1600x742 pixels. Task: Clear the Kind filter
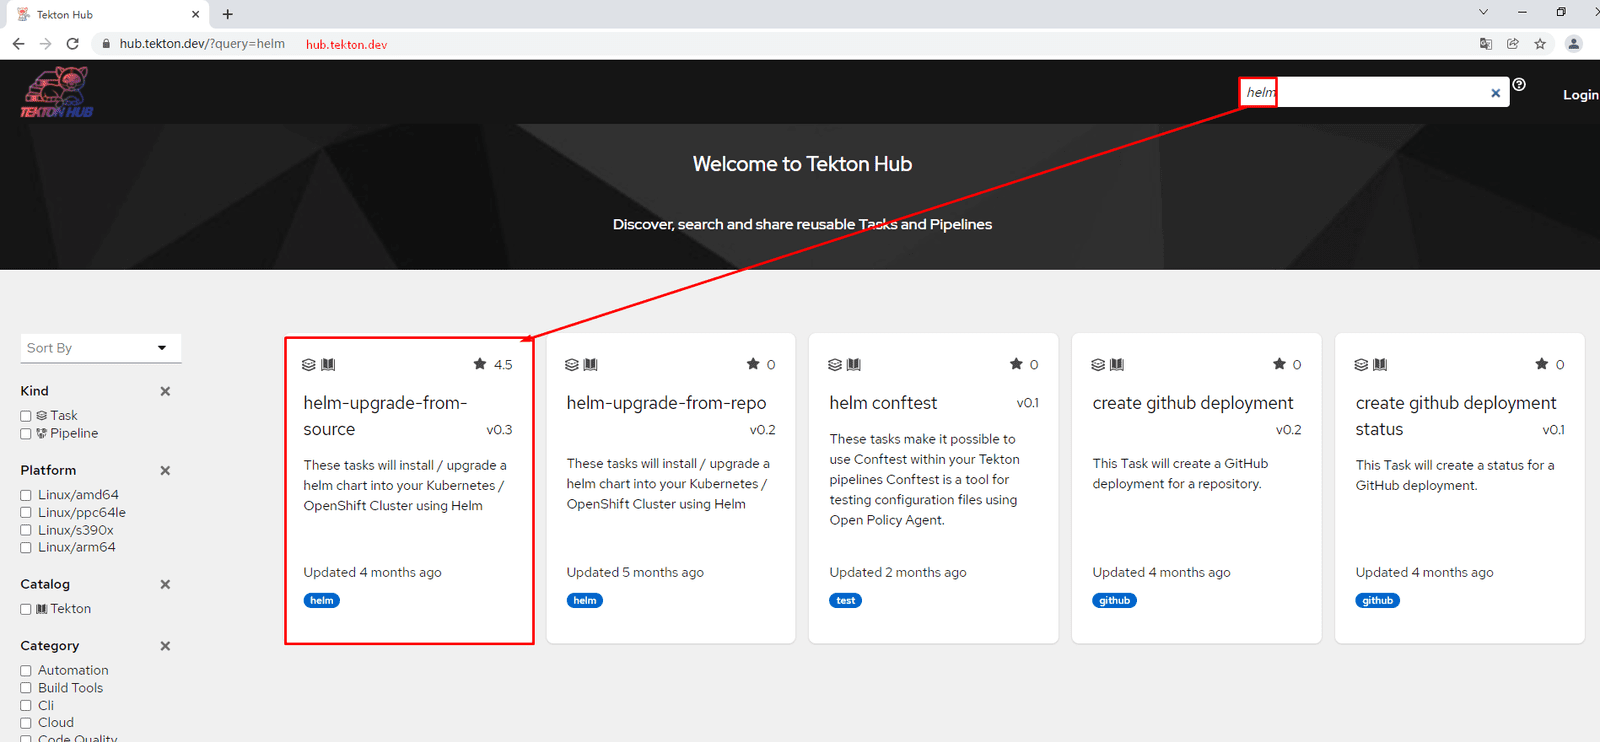165,391
